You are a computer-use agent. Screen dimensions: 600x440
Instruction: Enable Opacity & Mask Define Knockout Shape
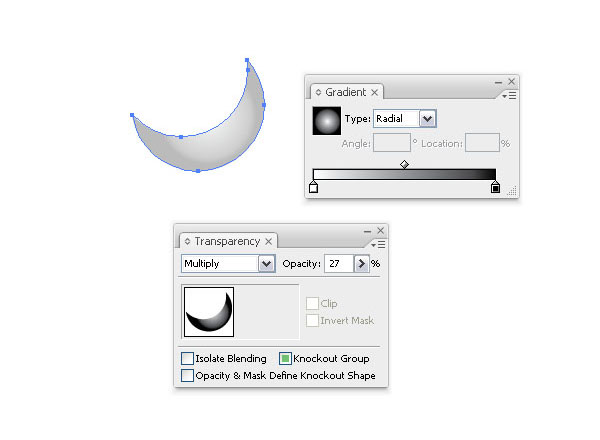[x=187, y=375]
